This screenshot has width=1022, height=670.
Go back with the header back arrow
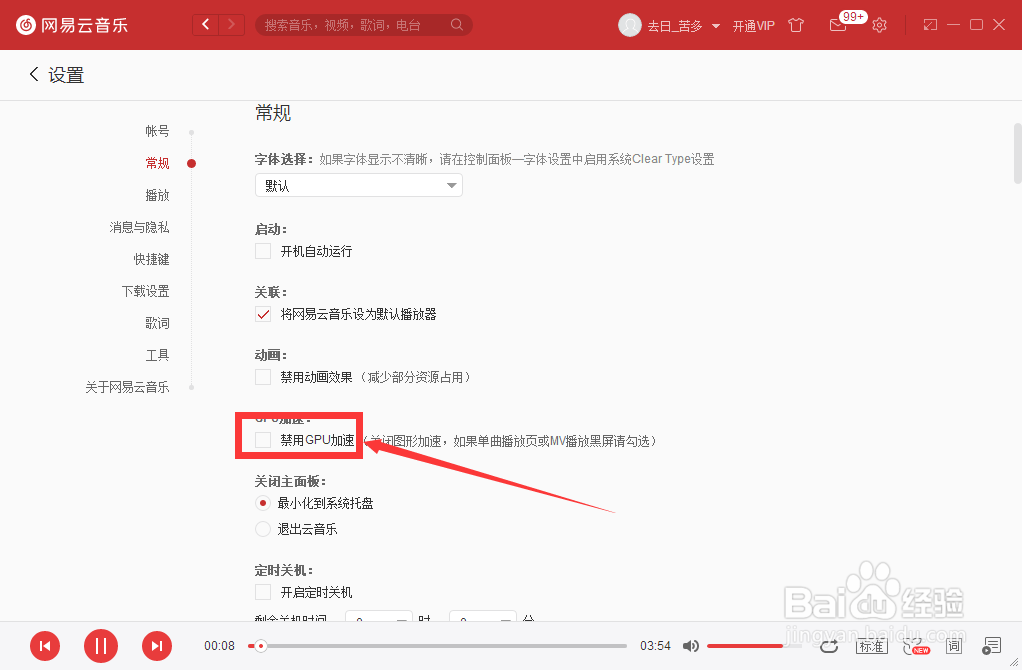(x=205, y=25)
